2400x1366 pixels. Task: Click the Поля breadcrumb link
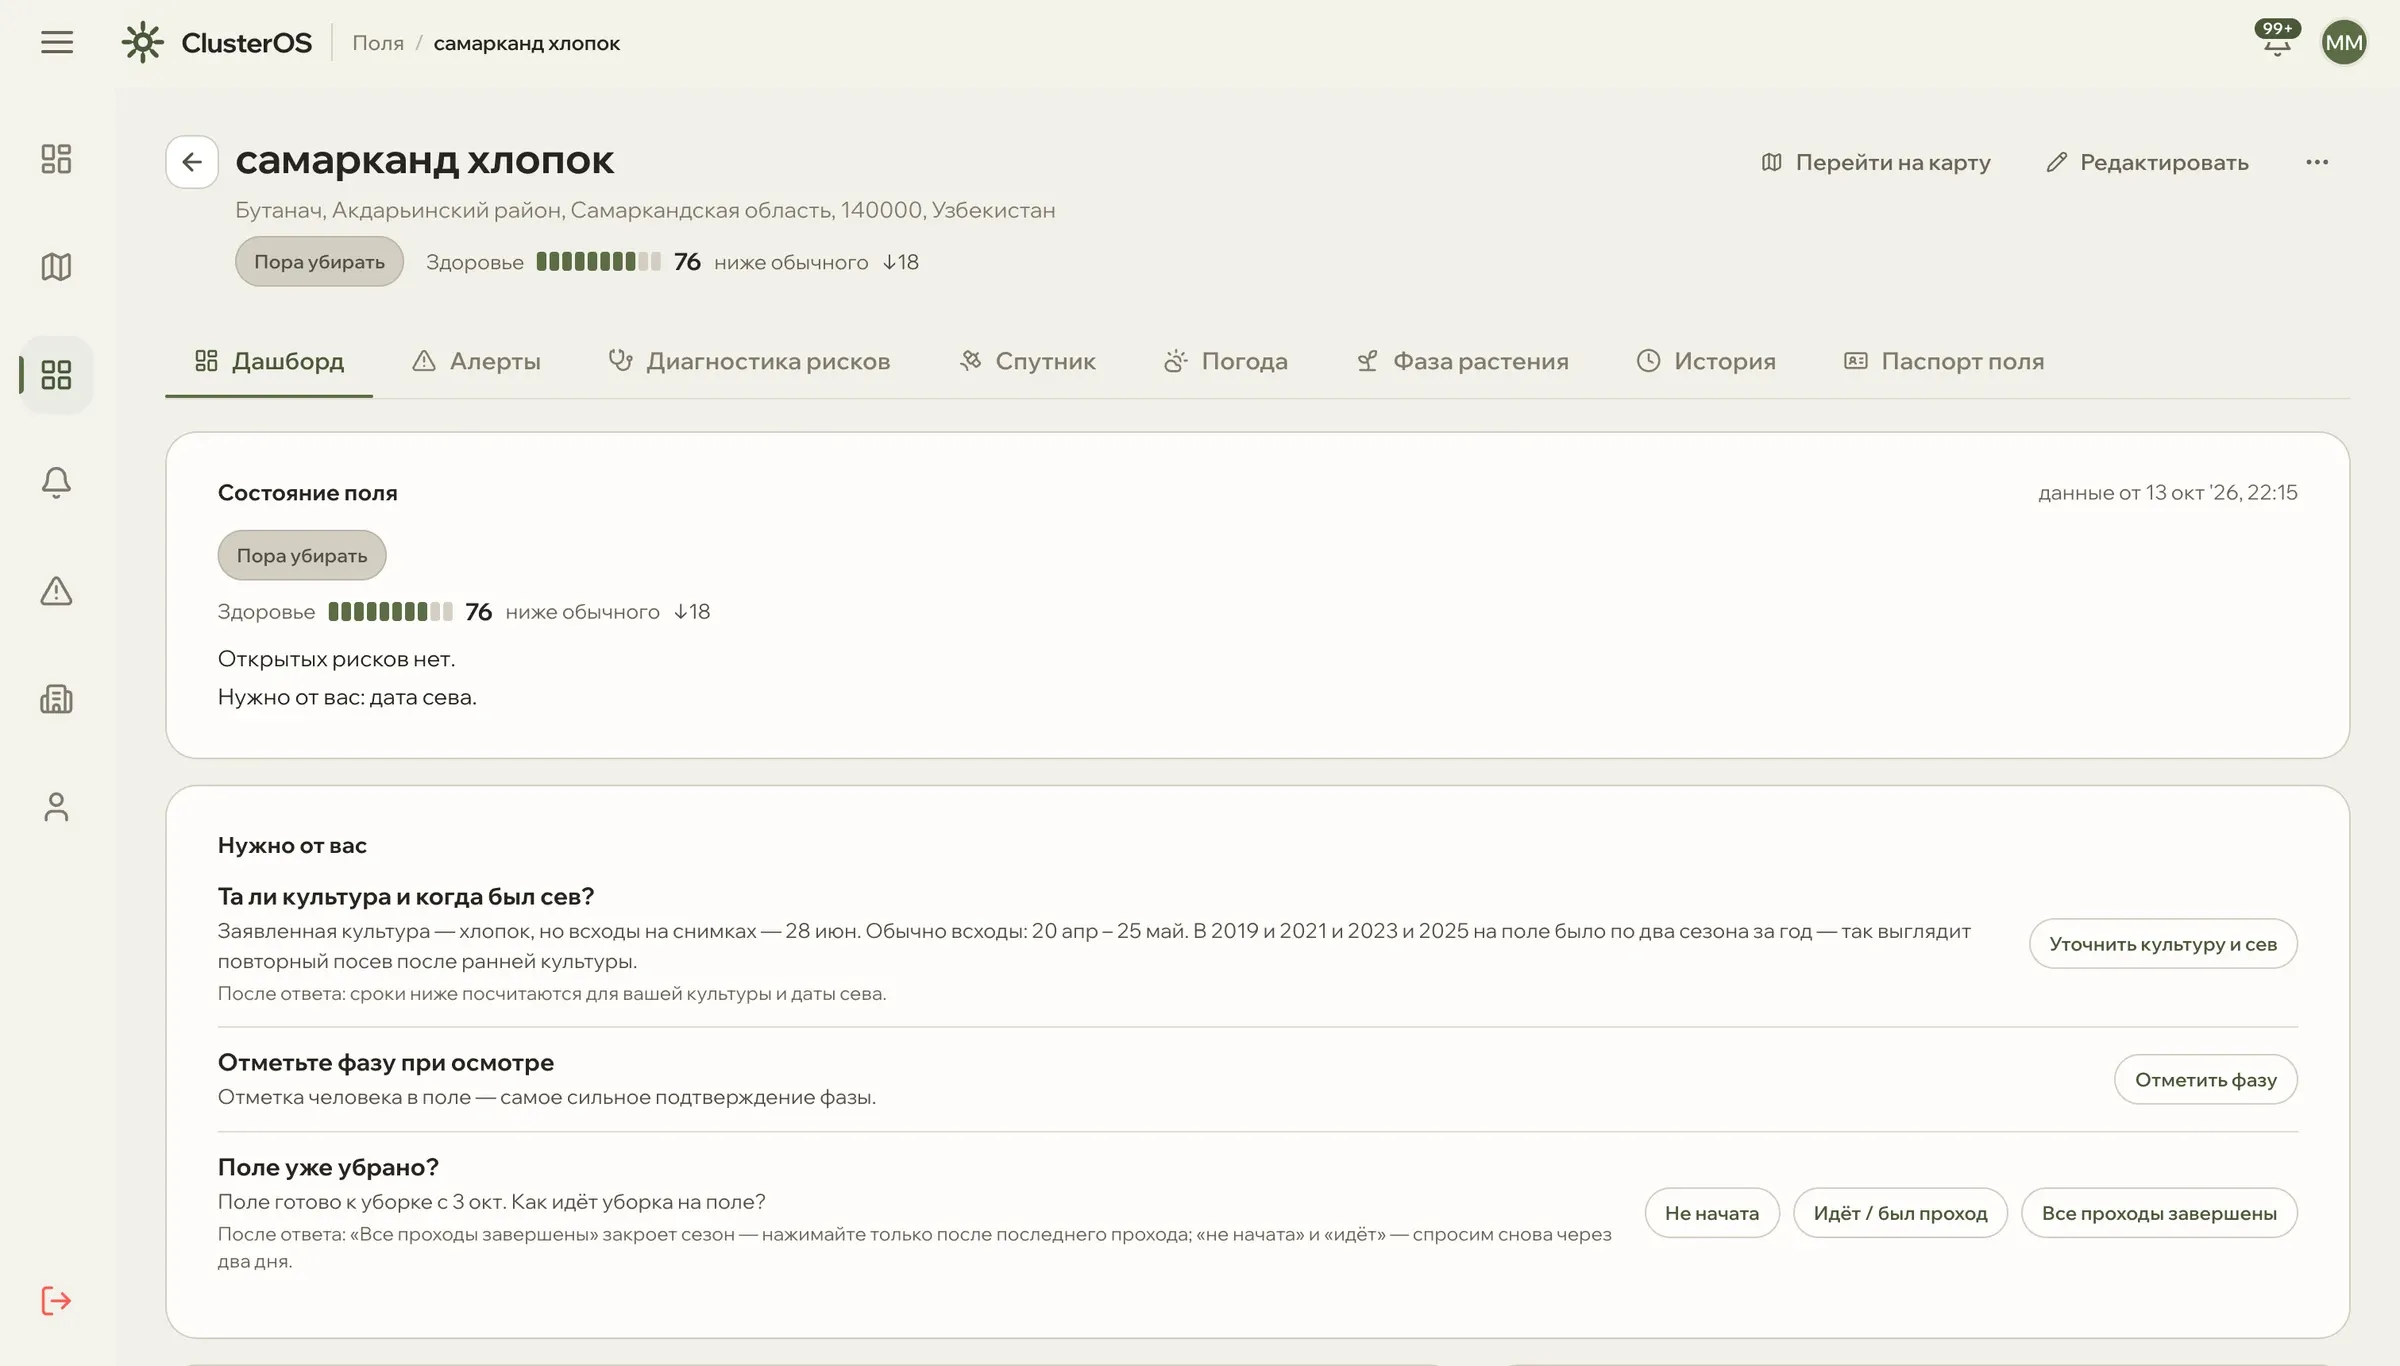378,43
